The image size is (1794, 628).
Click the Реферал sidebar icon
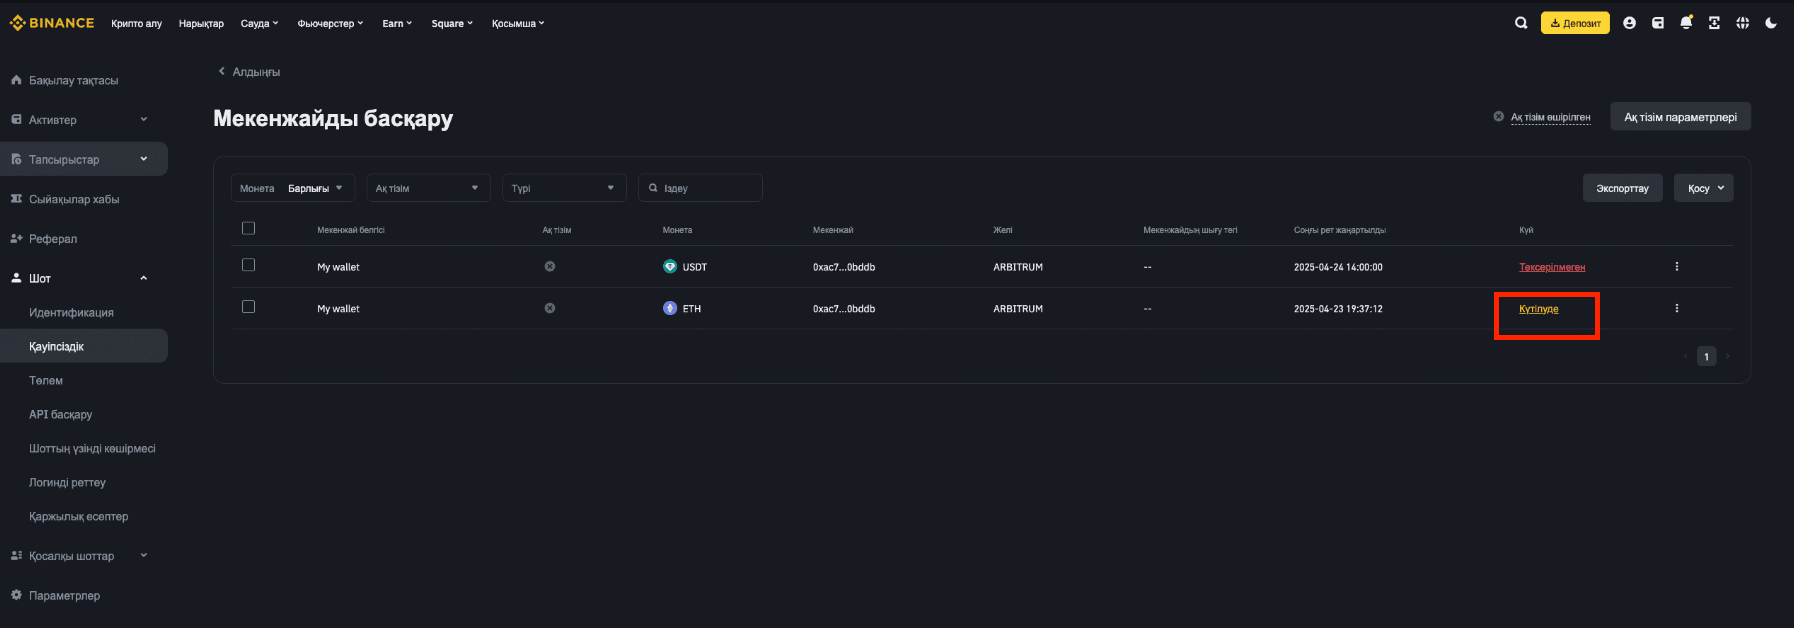[x=16, y=239]
